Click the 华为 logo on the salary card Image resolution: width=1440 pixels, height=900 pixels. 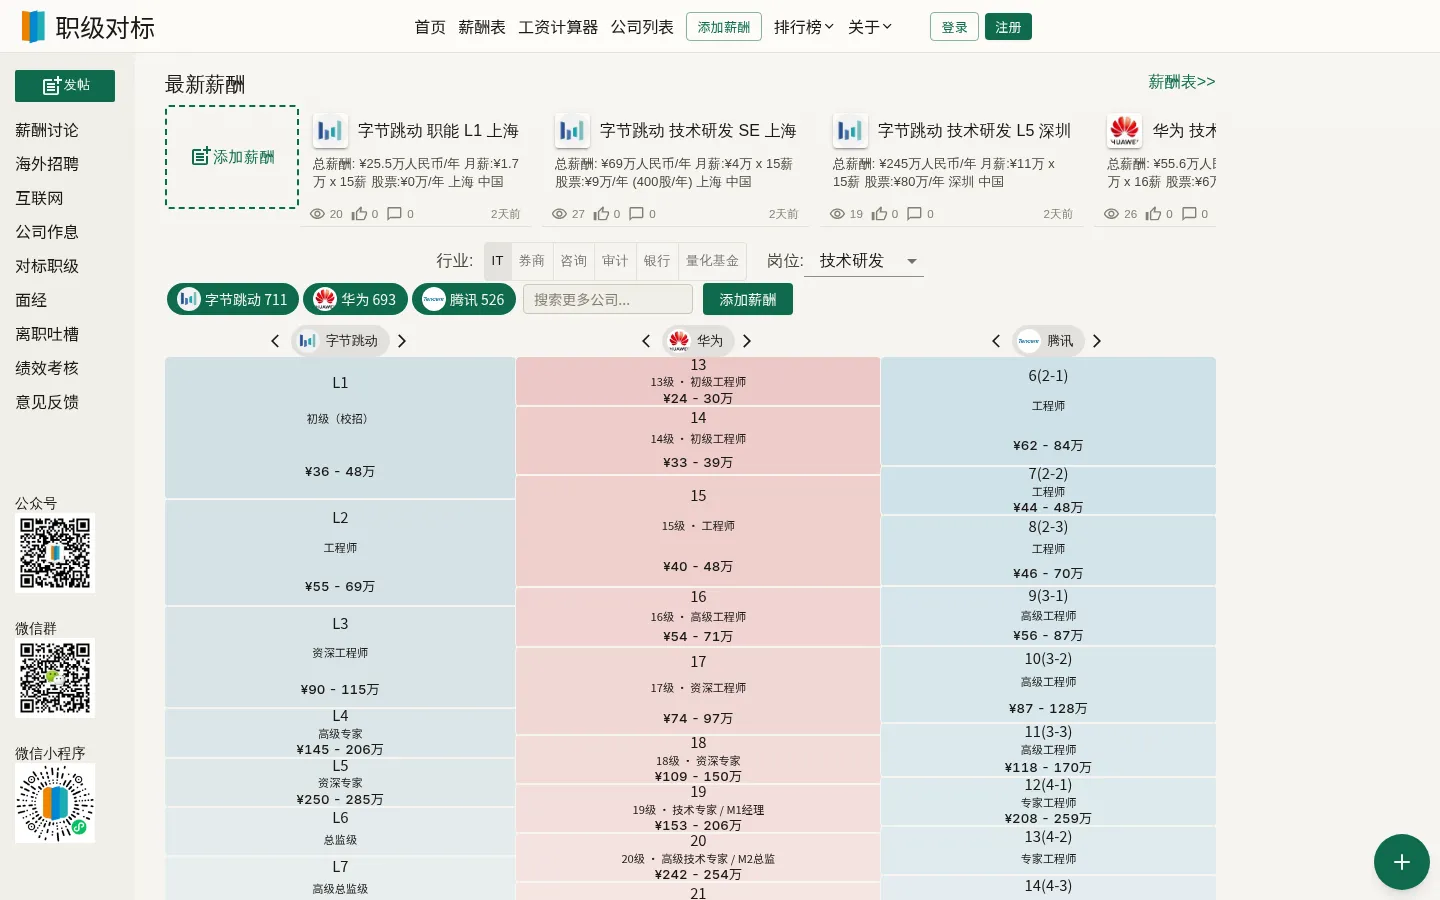click(x=1125, y=131)
